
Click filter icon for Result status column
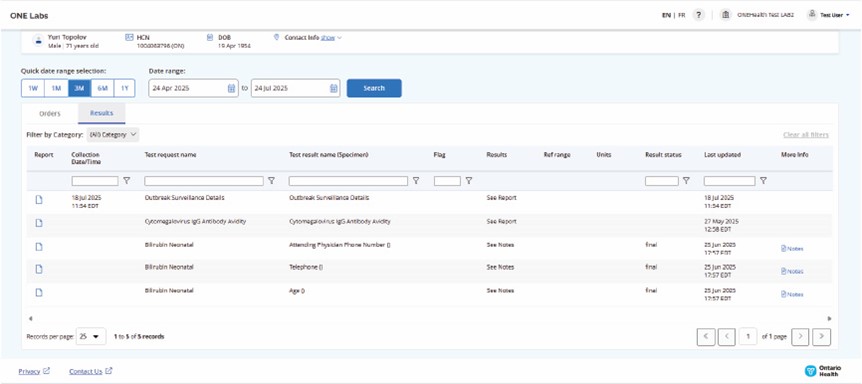686,181
